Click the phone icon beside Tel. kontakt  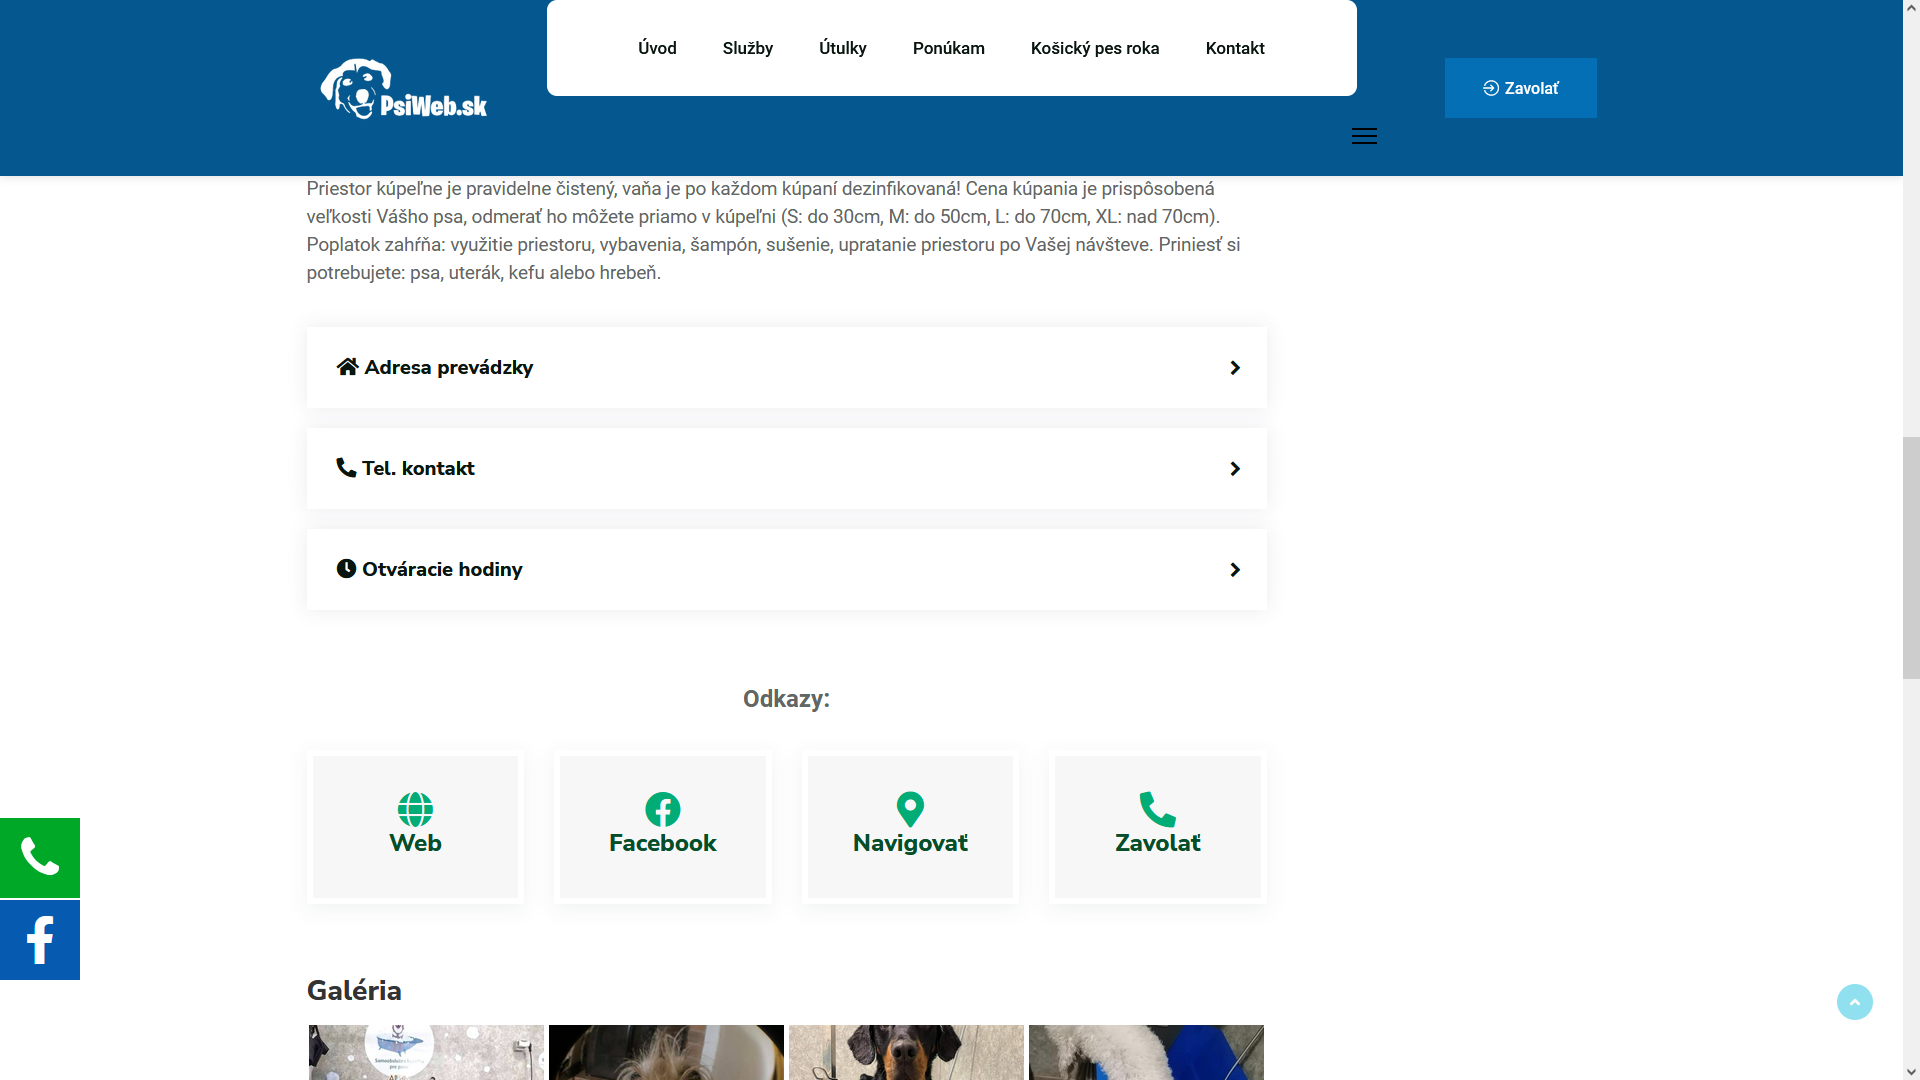[x=346, y=468]
